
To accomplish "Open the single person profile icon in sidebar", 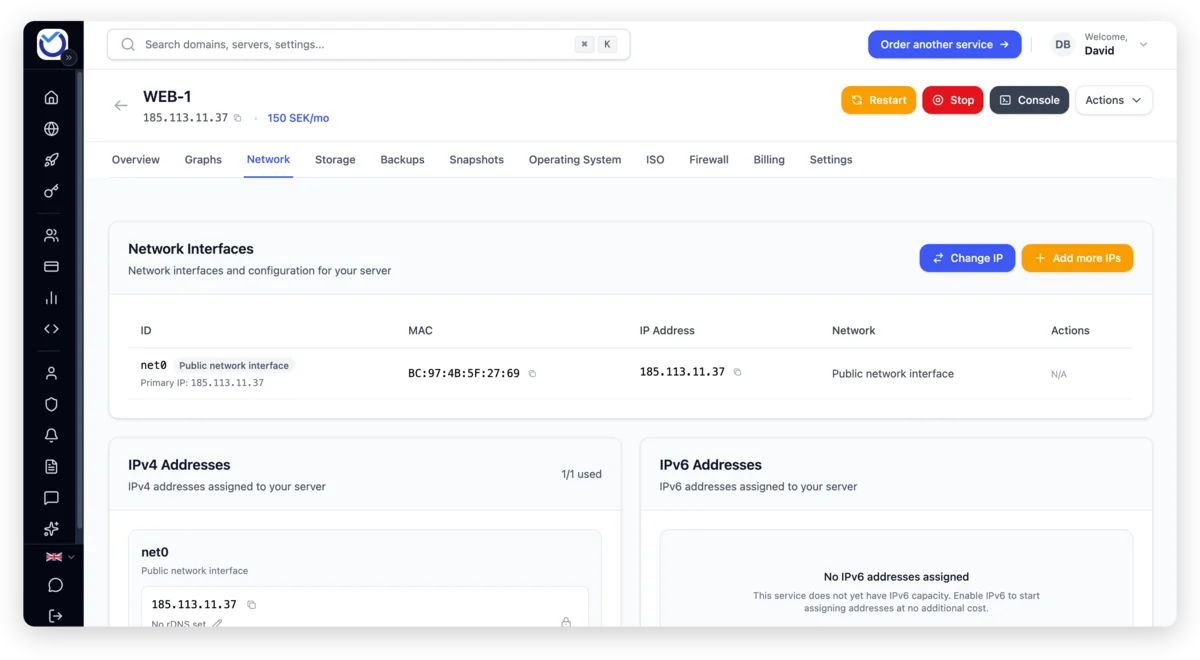I will [51, 373].
